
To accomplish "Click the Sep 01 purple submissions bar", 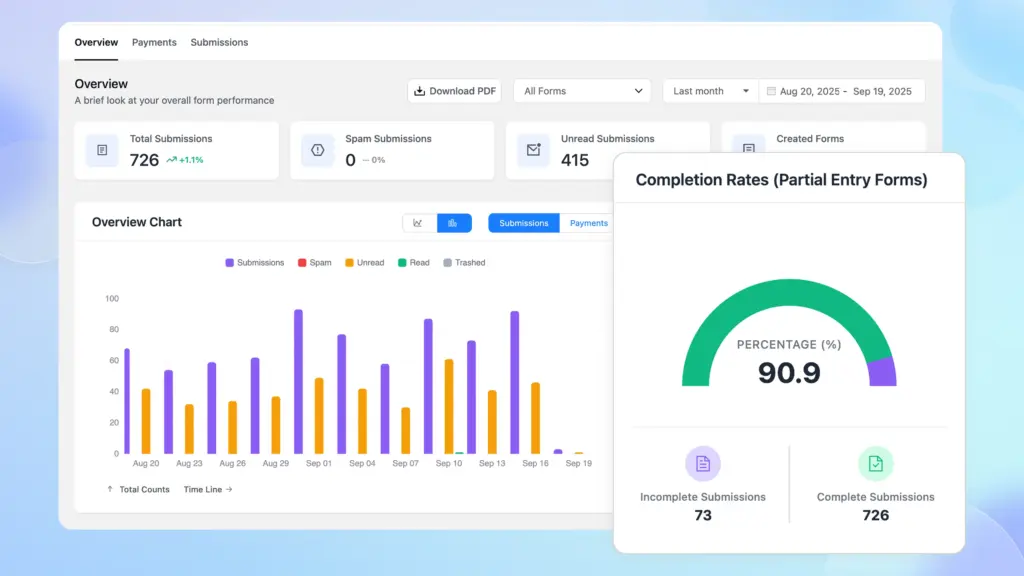I will coord(298,381).
